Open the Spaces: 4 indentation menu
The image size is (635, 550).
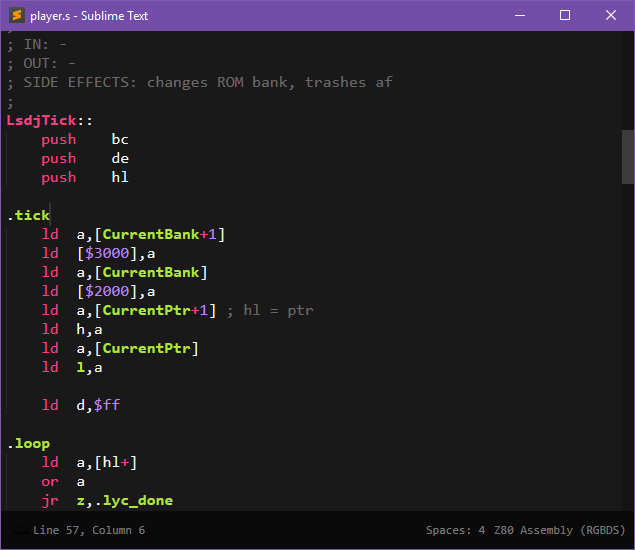(x=455, y=530)
